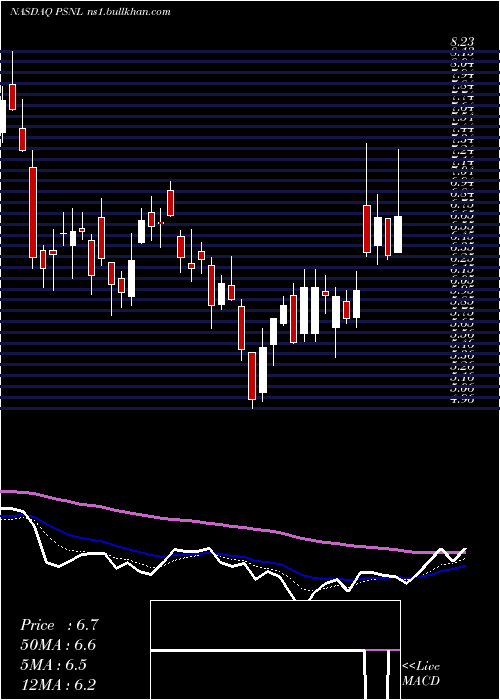500x700 pixels.
Task: Click the 8.23 top price axis label
Action: tap(462, 42)
